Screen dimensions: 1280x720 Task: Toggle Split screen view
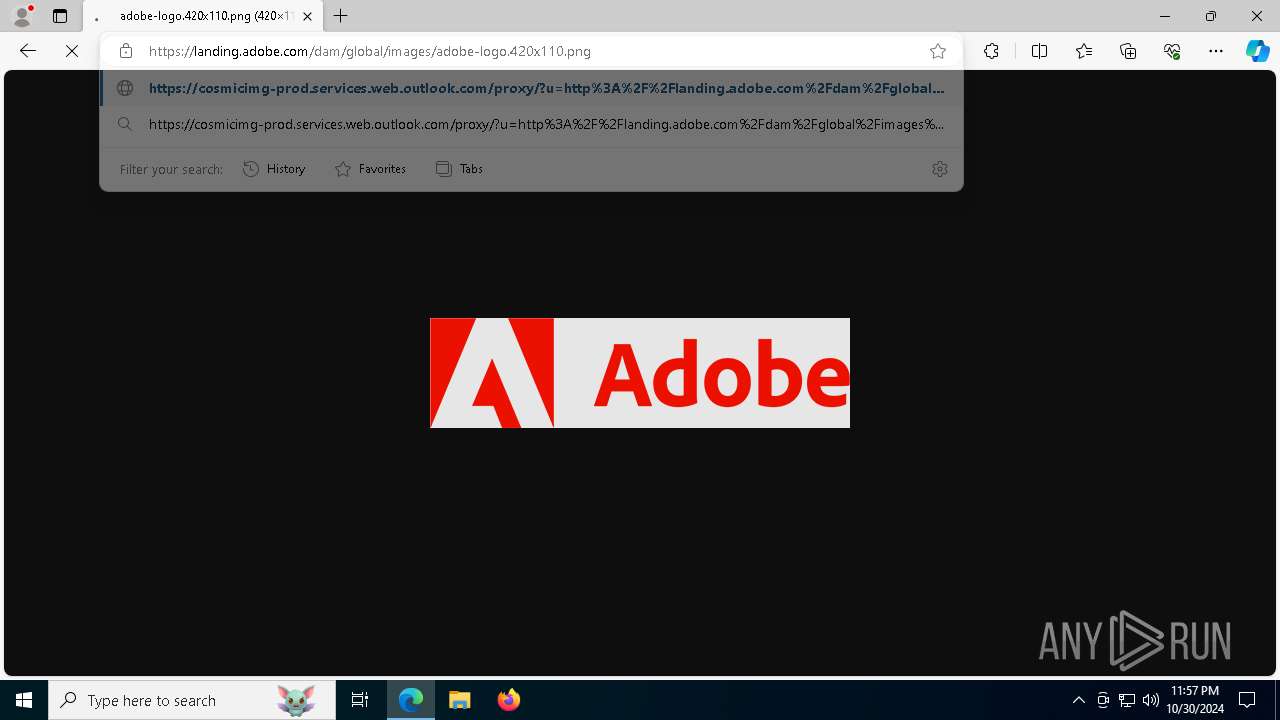pos(1039,51)
